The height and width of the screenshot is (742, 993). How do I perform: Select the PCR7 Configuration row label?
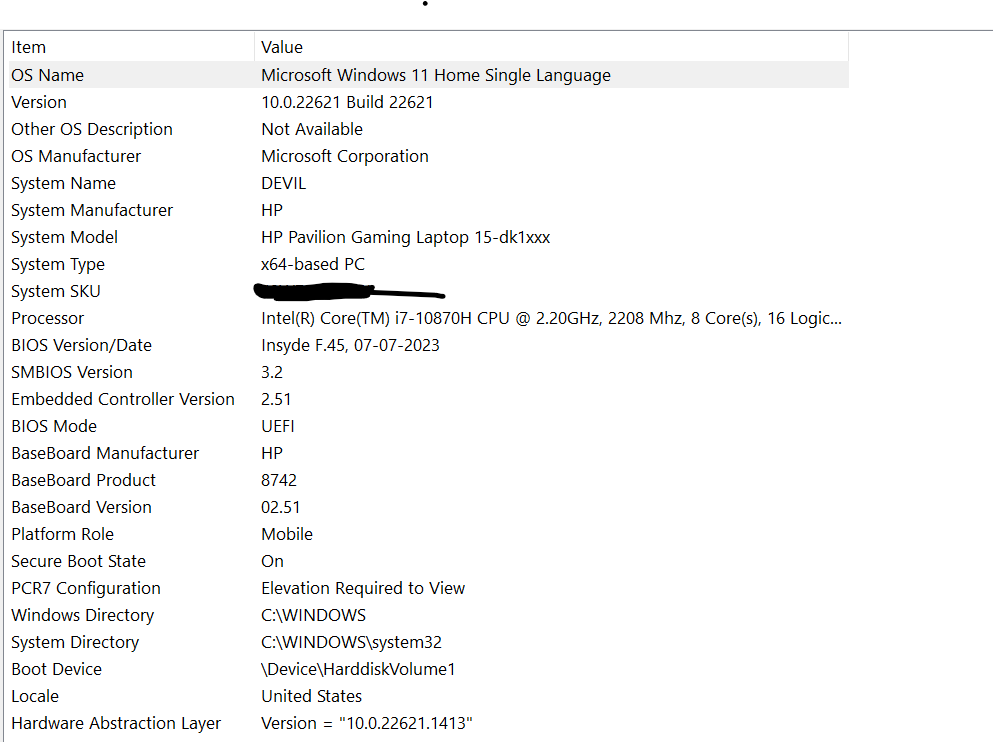[86, 589]
